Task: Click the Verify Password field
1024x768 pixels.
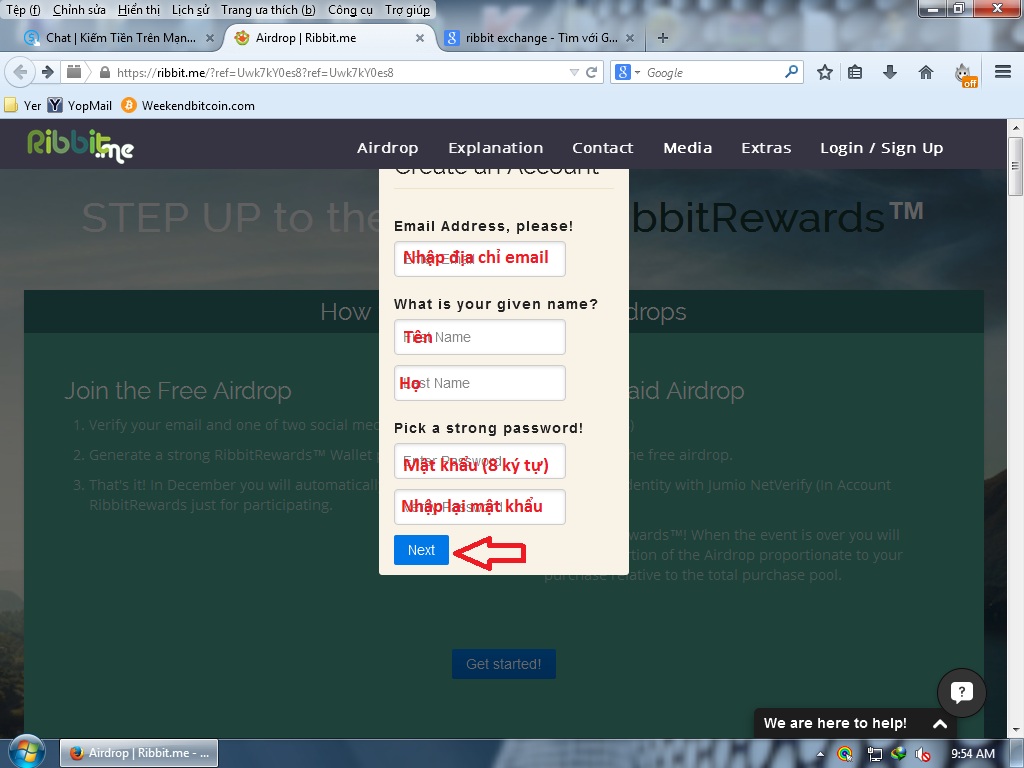Action: [479, 507]
